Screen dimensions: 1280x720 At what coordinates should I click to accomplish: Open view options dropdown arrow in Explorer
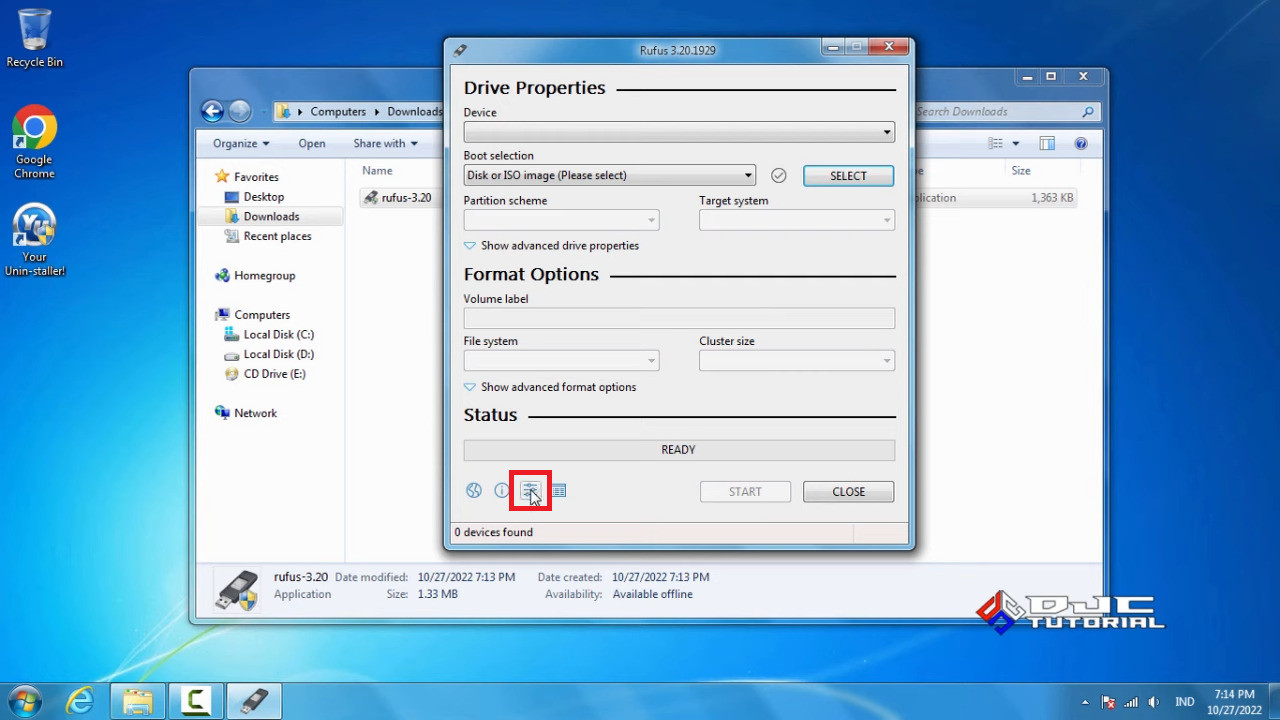point(1016,144)
